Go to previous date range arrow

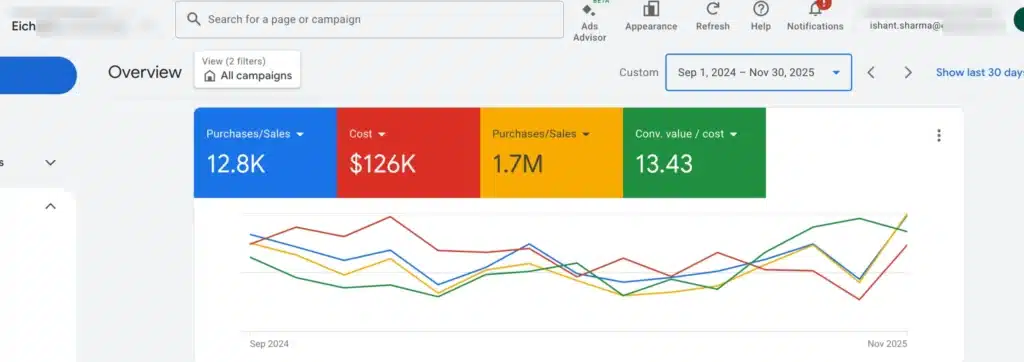[871, 73]
